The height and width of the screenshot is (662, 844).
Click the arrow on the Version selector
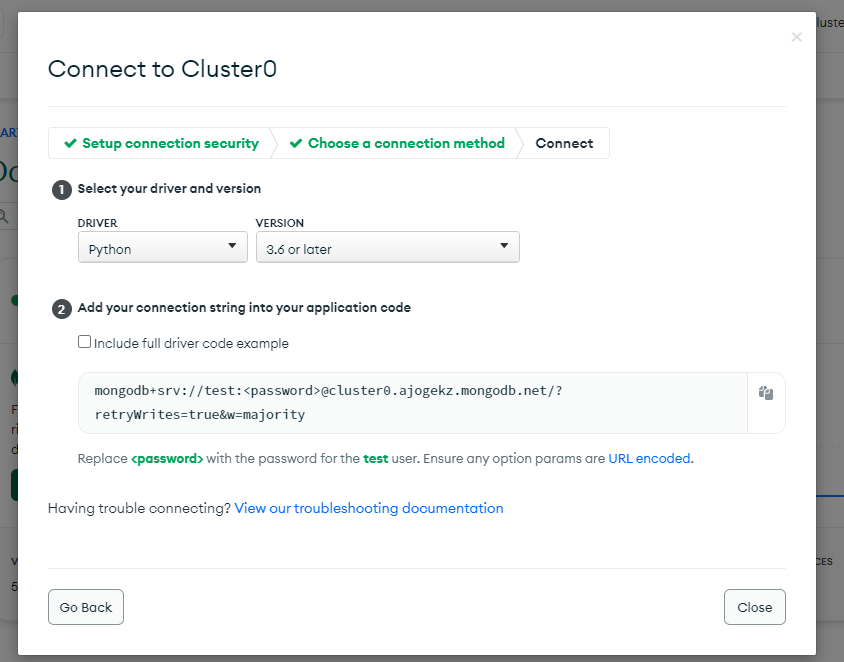click(x=504, y=246)
